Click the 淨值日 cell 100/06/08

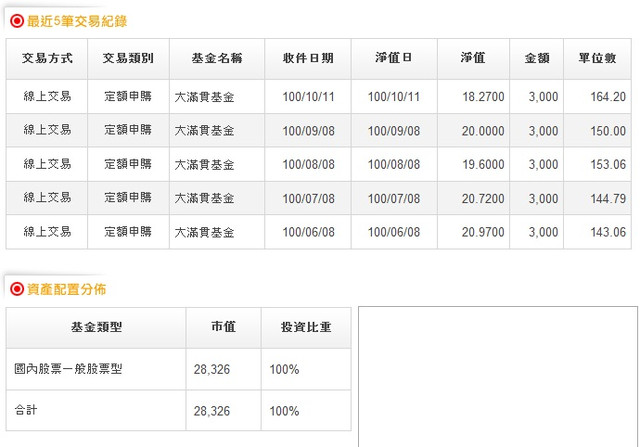[394, 232]
